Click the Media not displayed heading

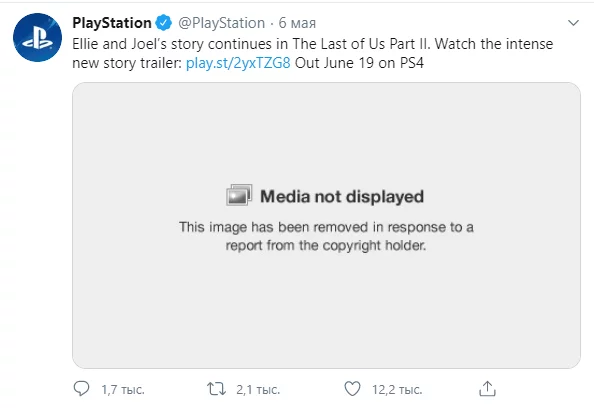(x=342, y=196)
